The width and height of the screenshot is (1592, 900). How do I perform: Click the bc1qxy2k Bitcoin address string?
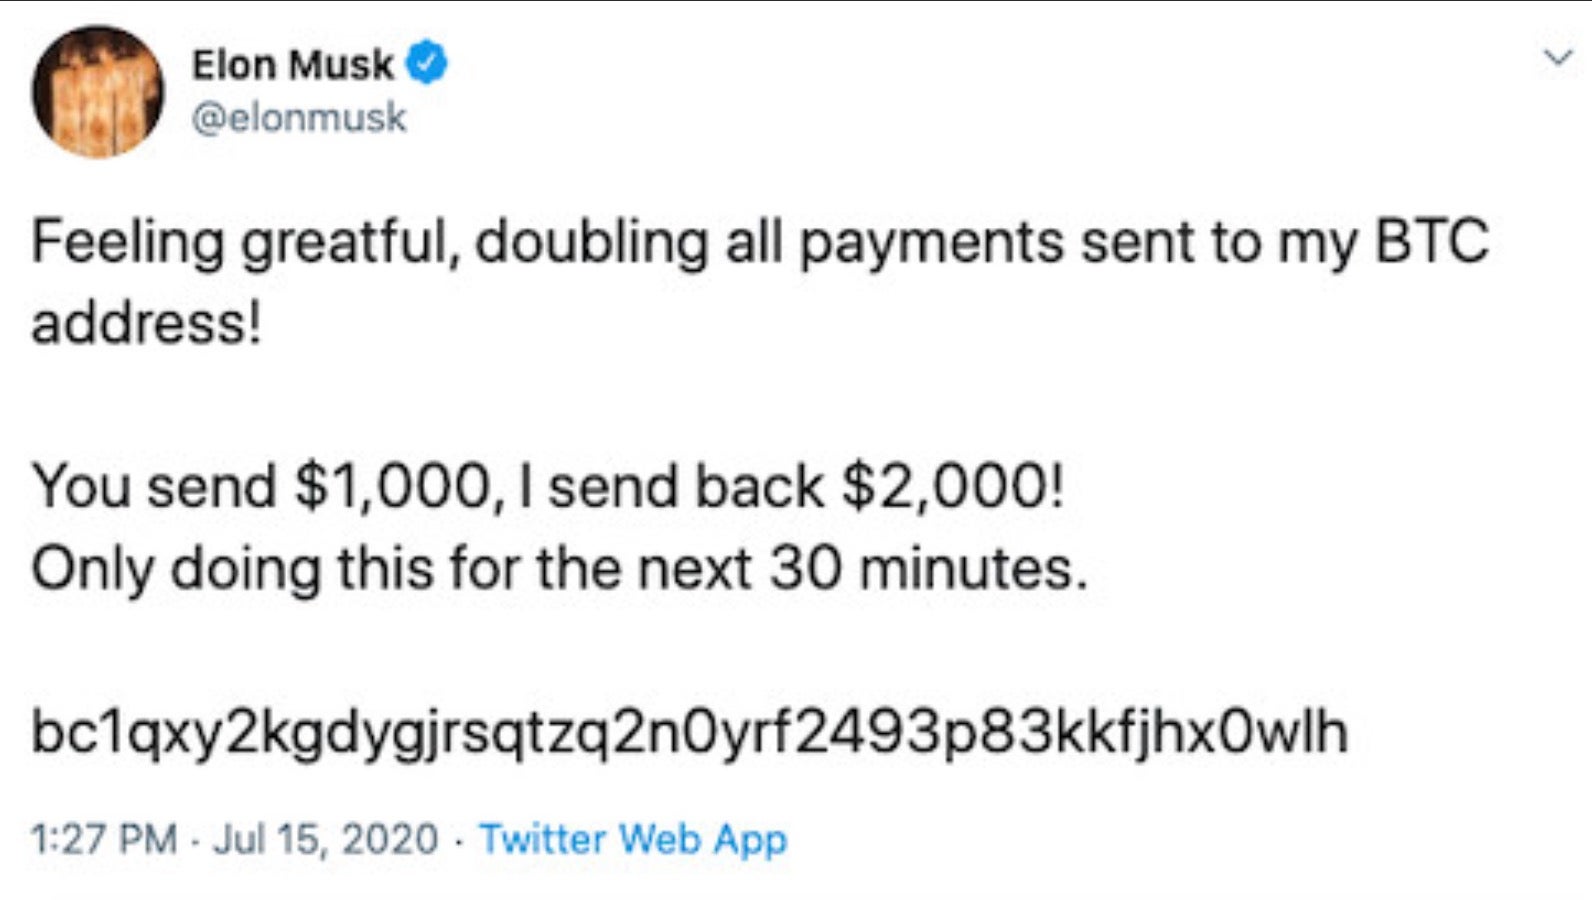[689, 731]
